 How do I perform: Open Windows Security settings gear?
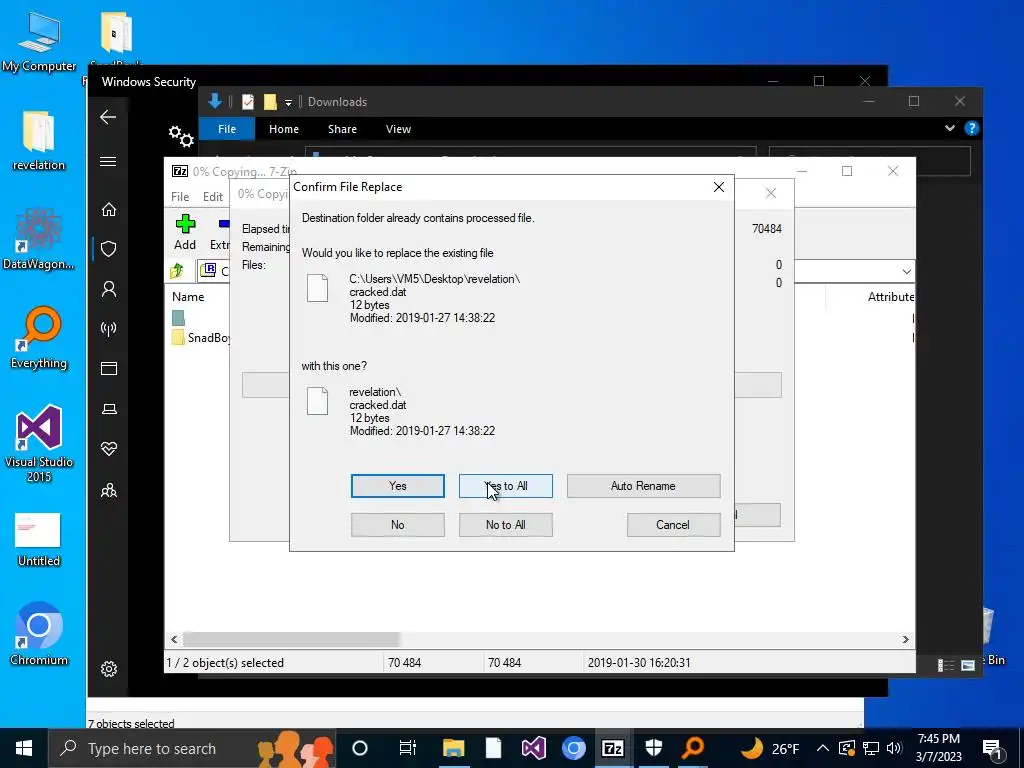click(108, 669)
